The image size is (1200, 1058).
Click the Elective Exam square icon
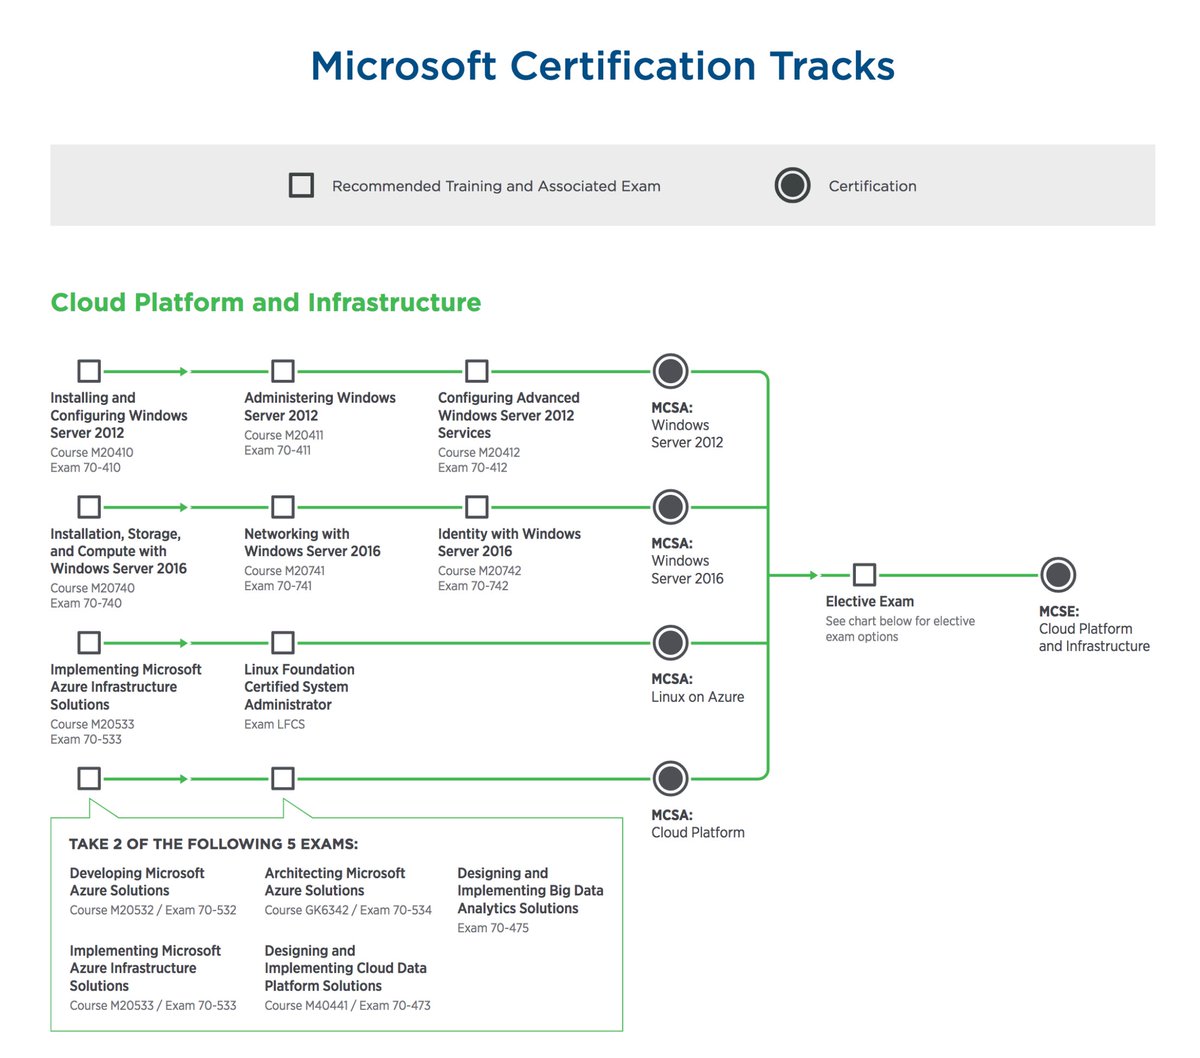(864, 575)
